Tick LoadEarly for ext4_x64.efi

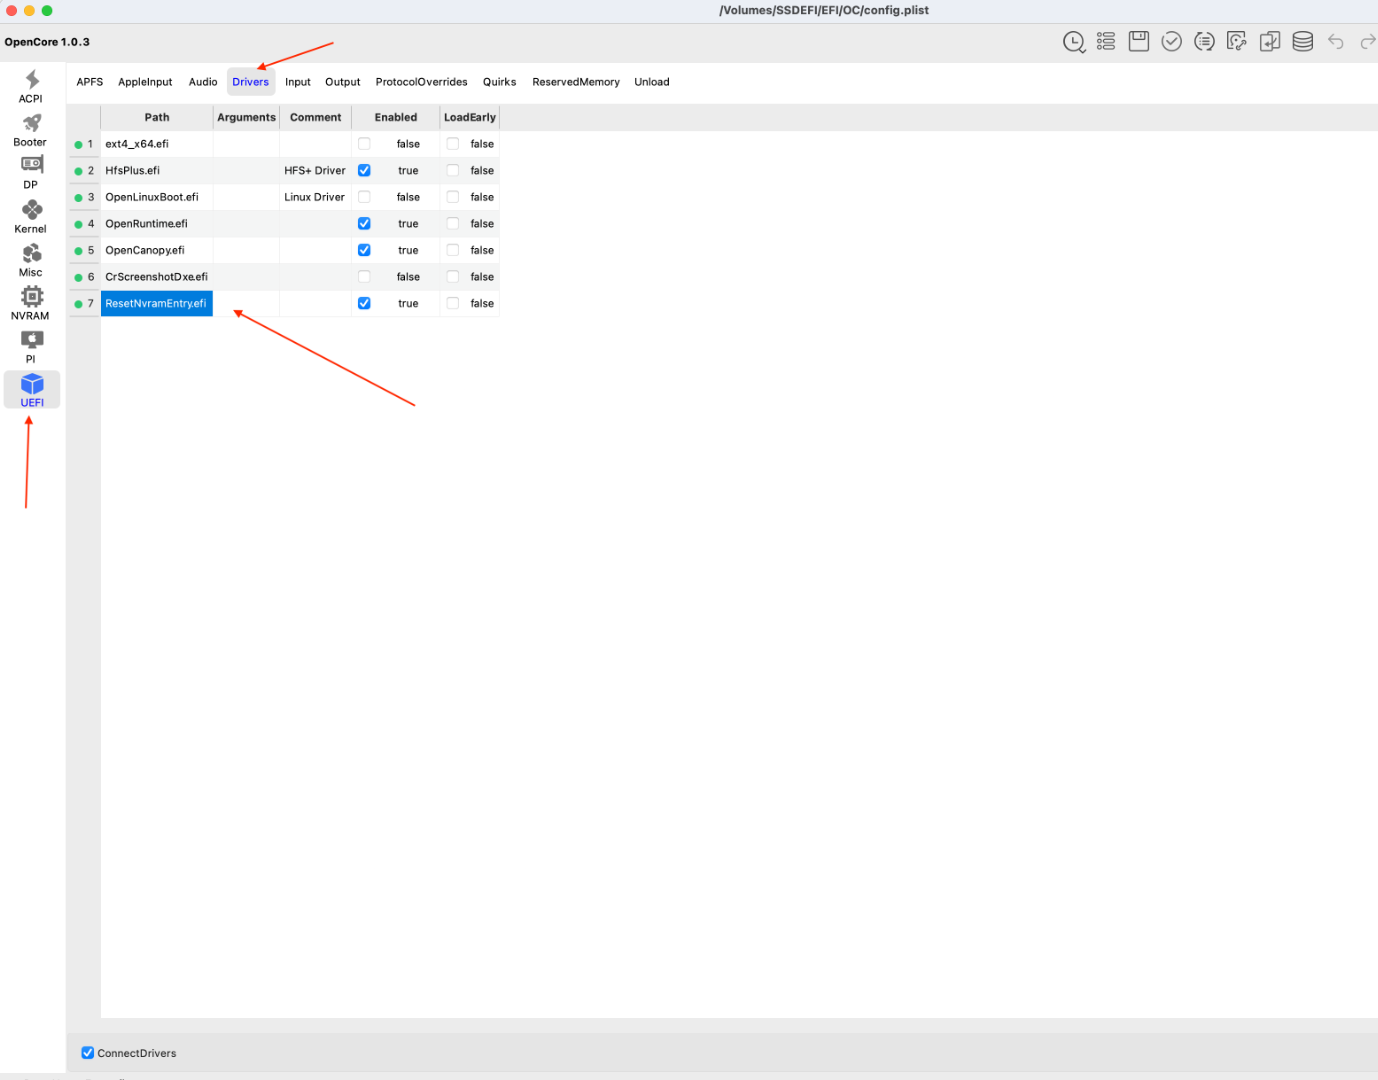453,144
